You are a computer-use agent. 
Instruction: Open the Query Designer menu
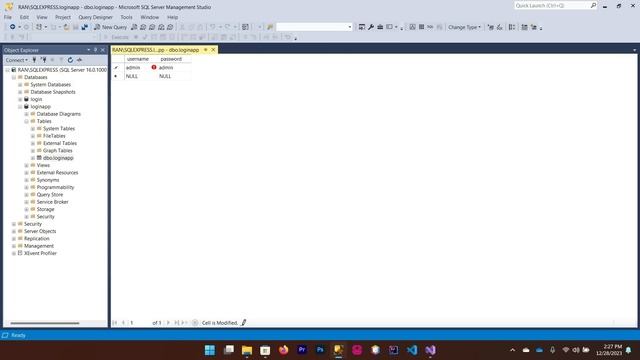coord(95,17)
